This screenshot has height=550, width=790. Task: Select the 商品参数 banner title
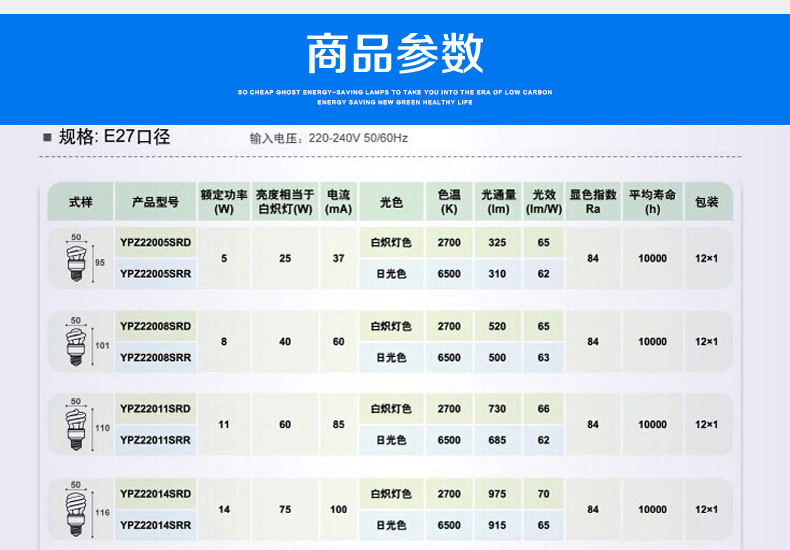point(395,53)
